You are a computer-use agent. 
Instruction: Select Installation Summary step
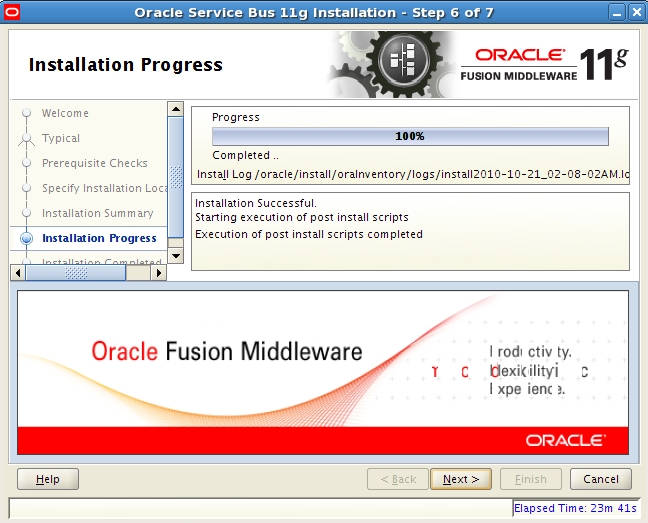click(98, 213)
